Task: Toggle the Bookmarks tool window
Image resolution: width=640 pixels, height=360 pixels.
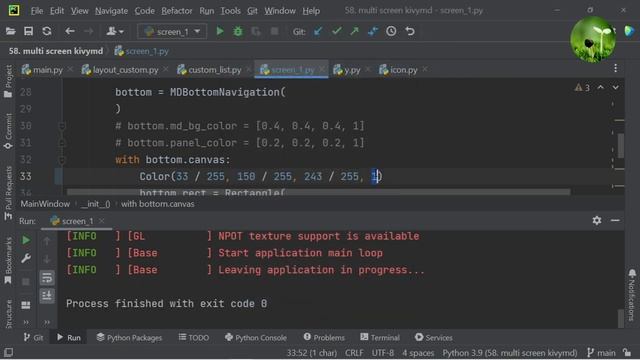Action: click(8, 260)
